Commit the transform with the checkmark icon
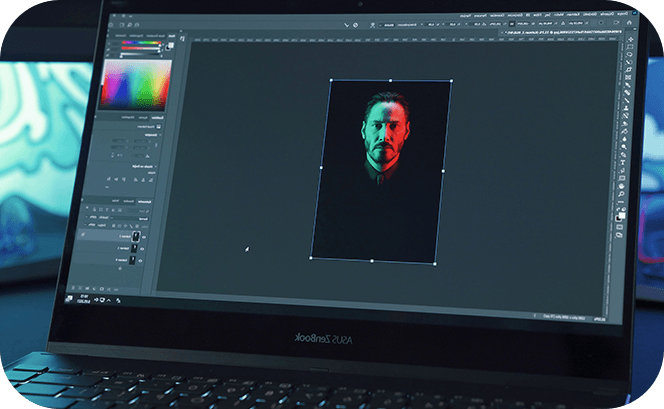 (x=346, y=25)
